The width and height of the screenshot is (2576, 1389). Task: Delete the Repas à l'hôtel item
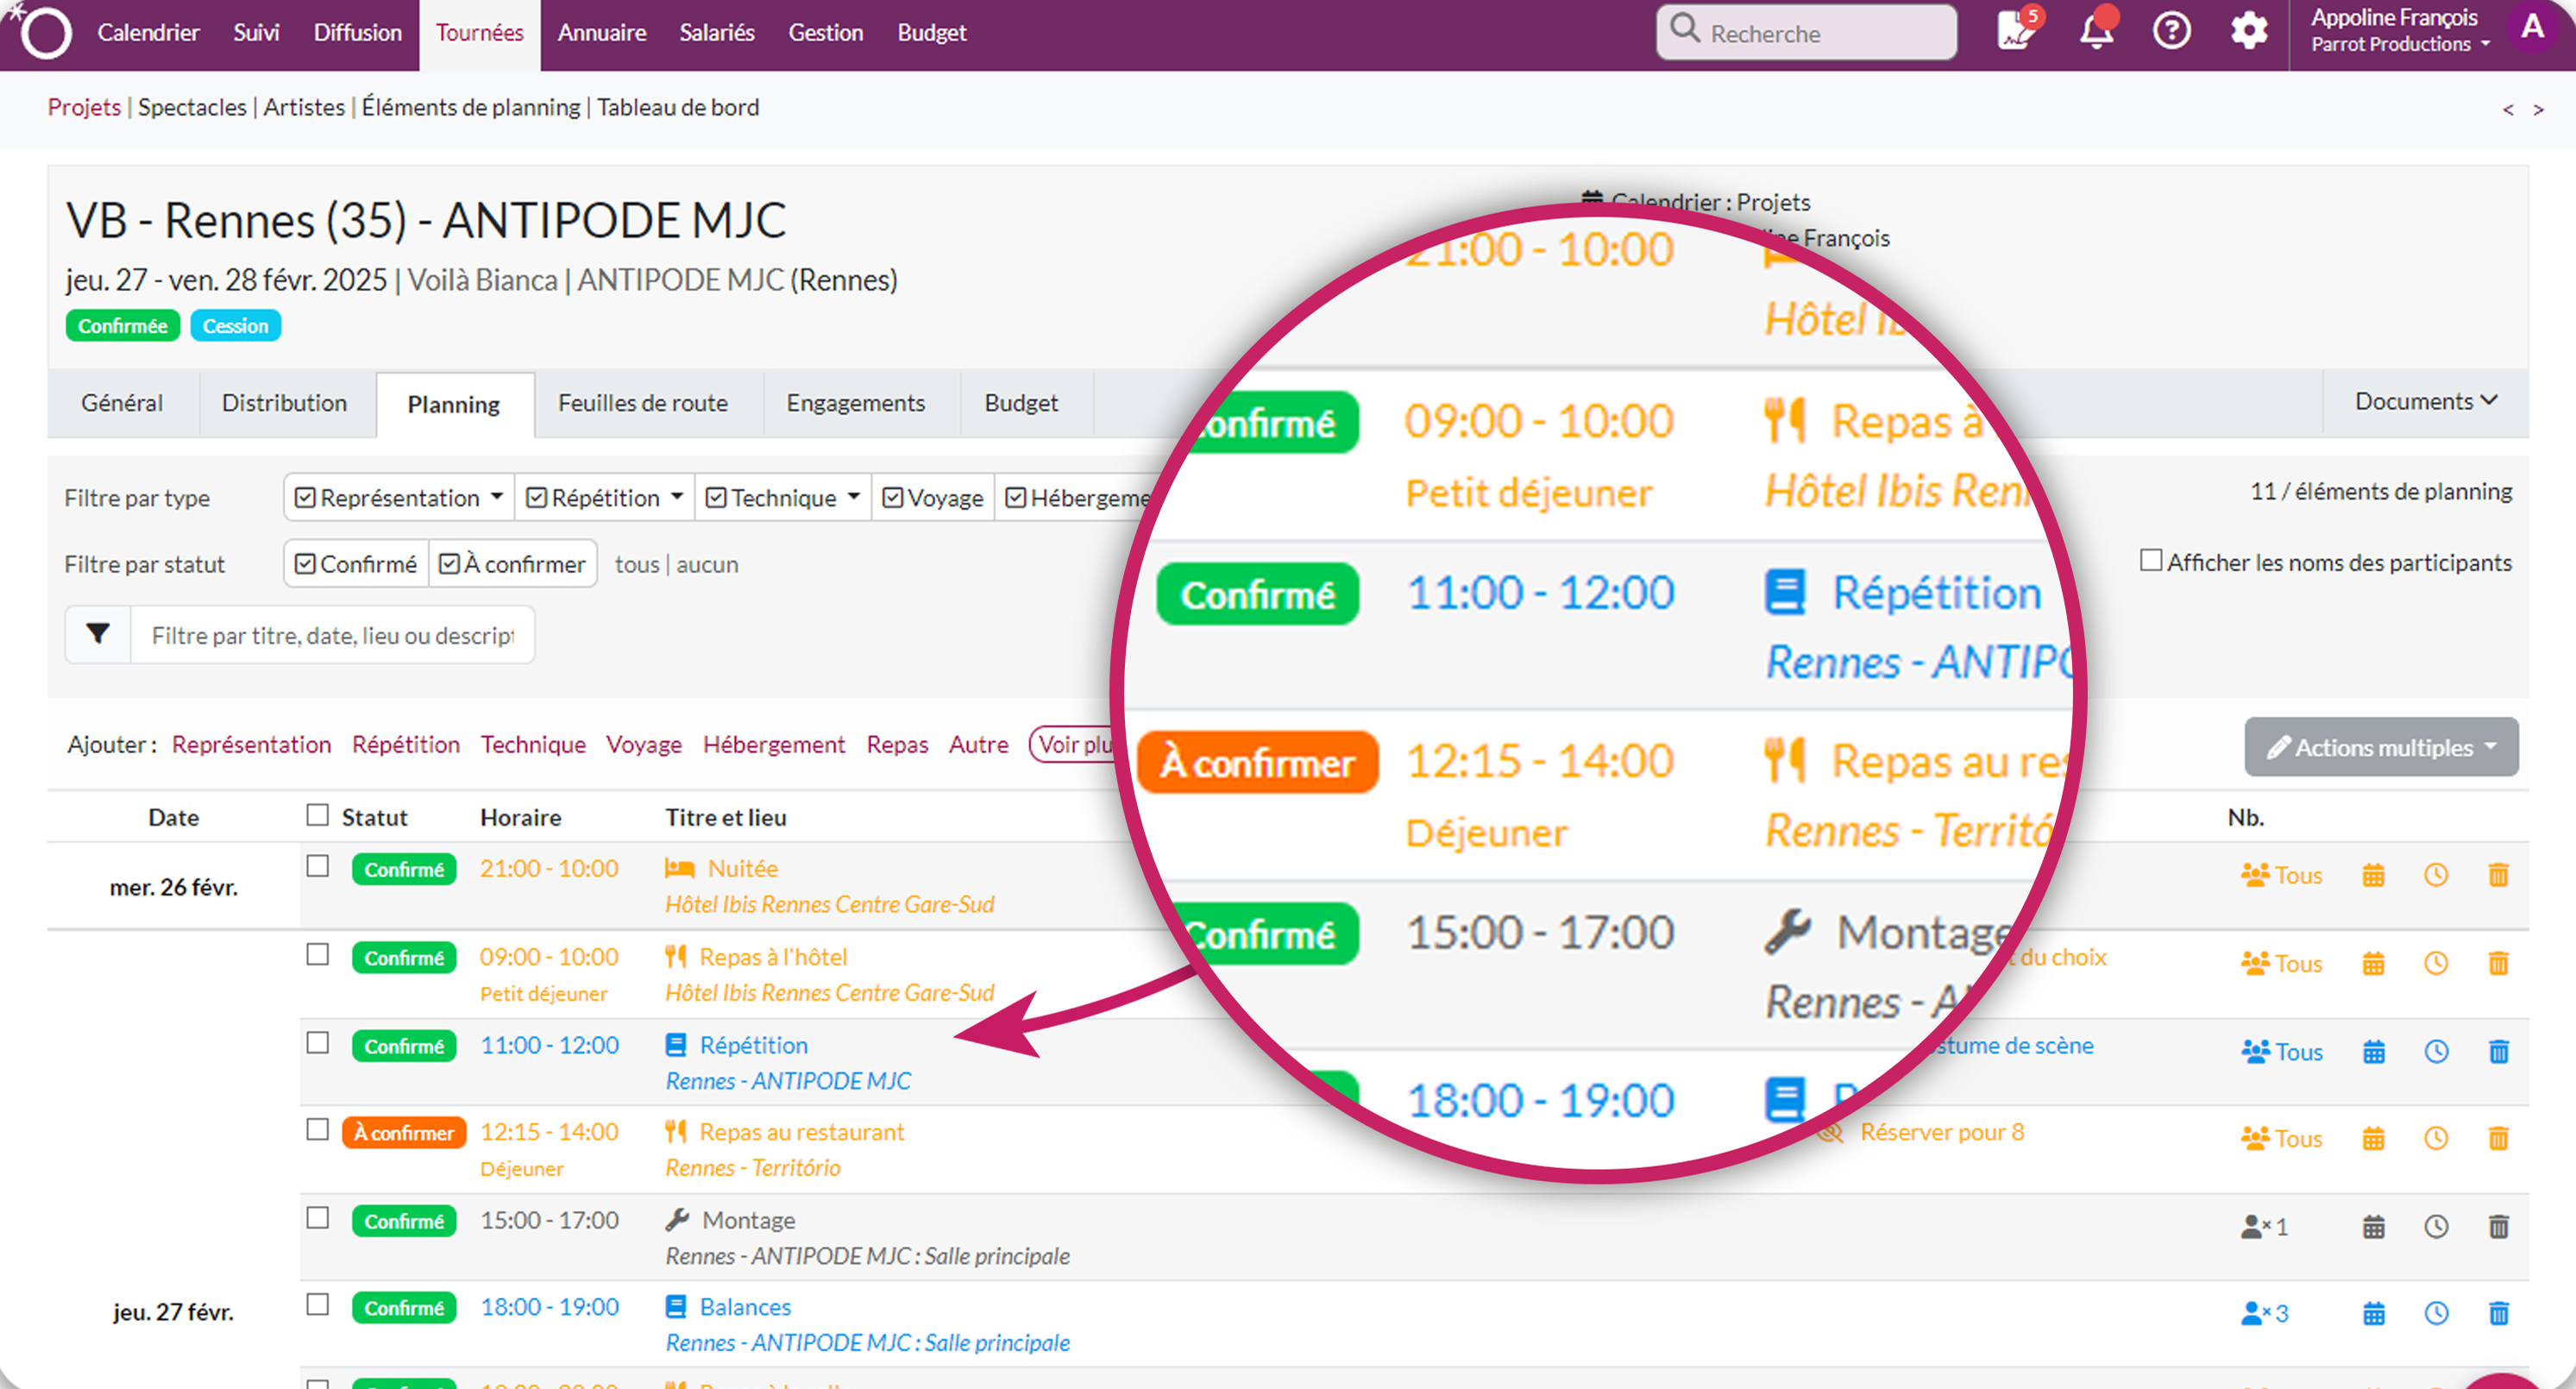point(2498,964)
